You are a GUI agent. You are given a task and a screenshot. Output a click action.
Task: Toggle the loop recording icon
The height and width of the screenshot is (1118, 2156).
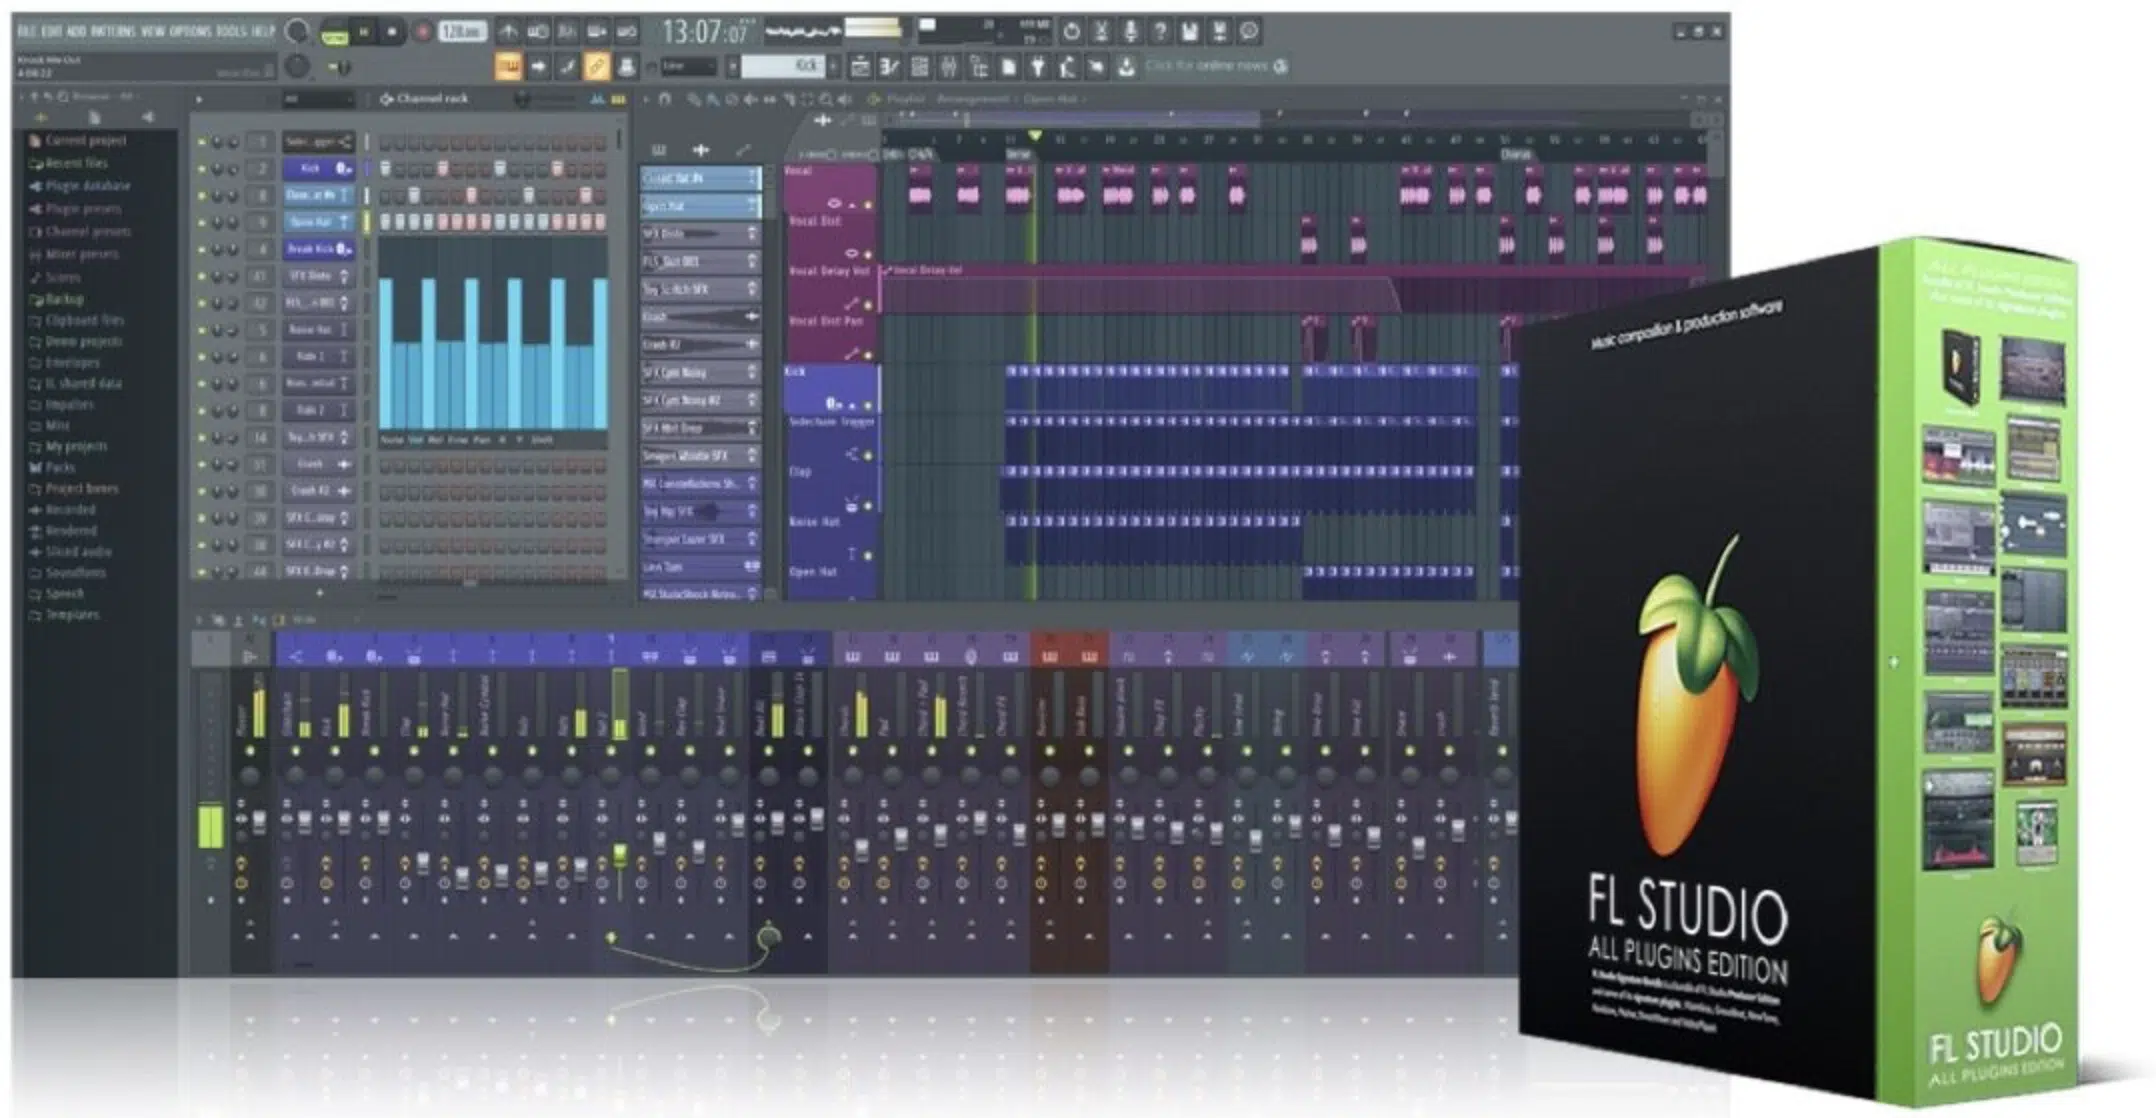(x=626, y=32)
